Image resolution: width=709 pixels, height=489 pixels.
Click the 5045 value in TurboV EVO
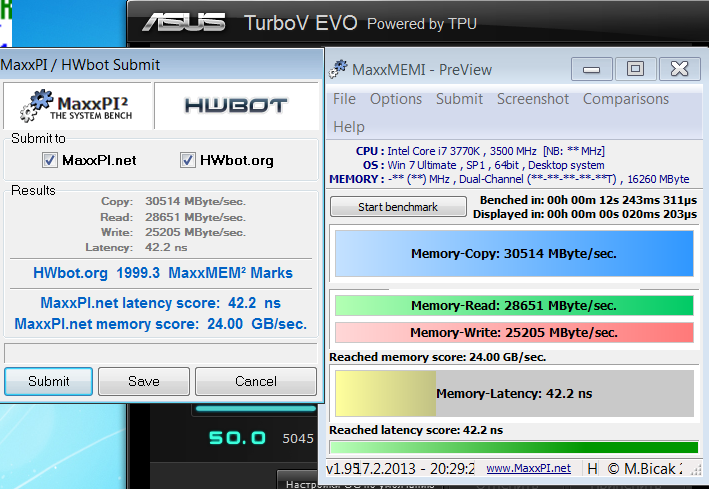[298, 438]
